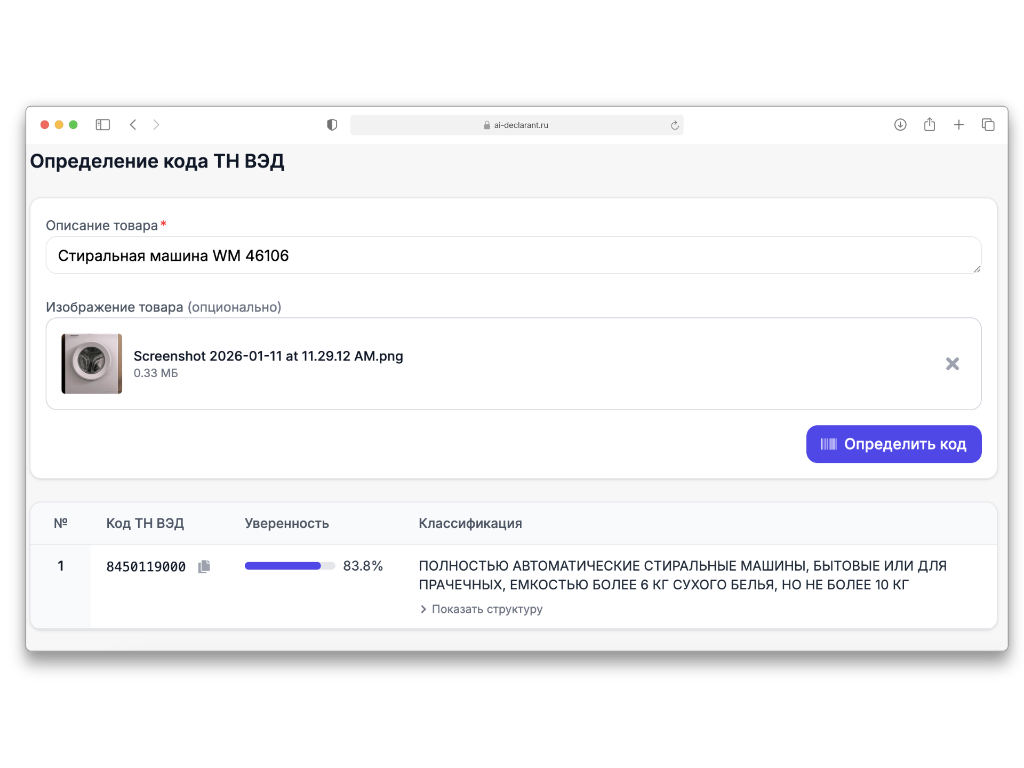Viewport: 1024px width, 768px height.
Task: Select the 8450119000 code text
Action: tap(146, 567)
